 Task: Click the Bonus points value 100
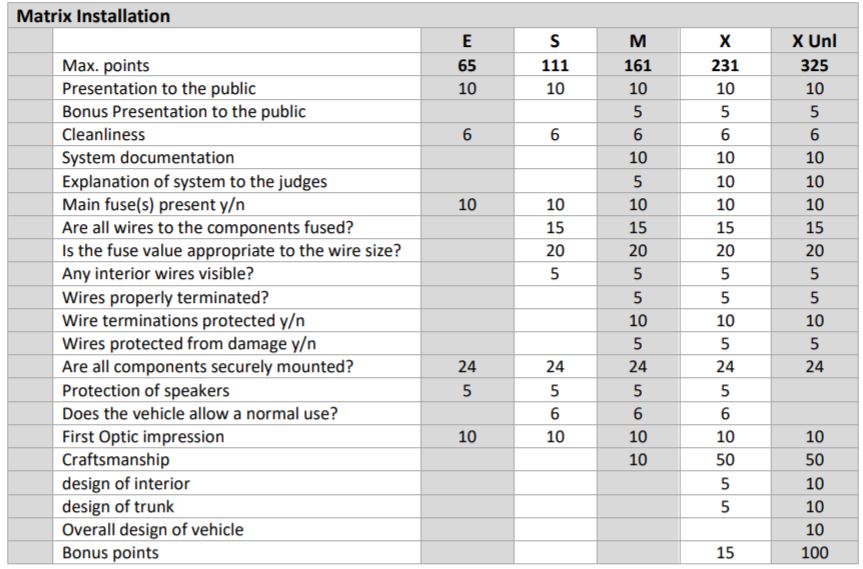click(x=814, y=552)
